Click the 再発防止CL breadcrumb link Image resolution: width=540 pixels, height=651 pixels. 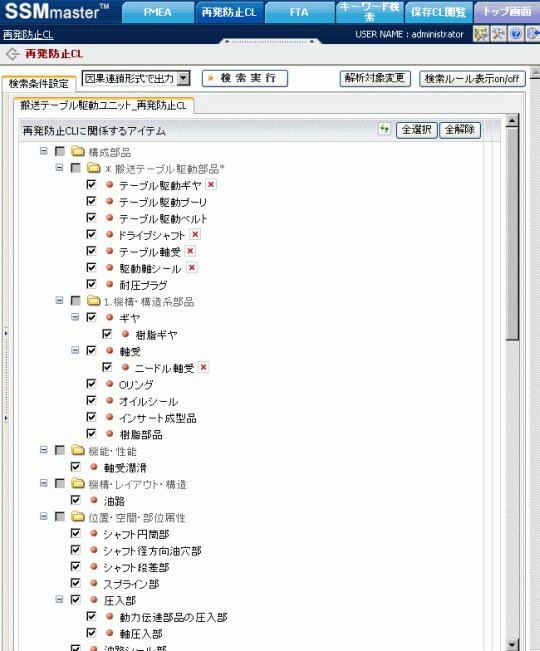[x=28, y=35]
